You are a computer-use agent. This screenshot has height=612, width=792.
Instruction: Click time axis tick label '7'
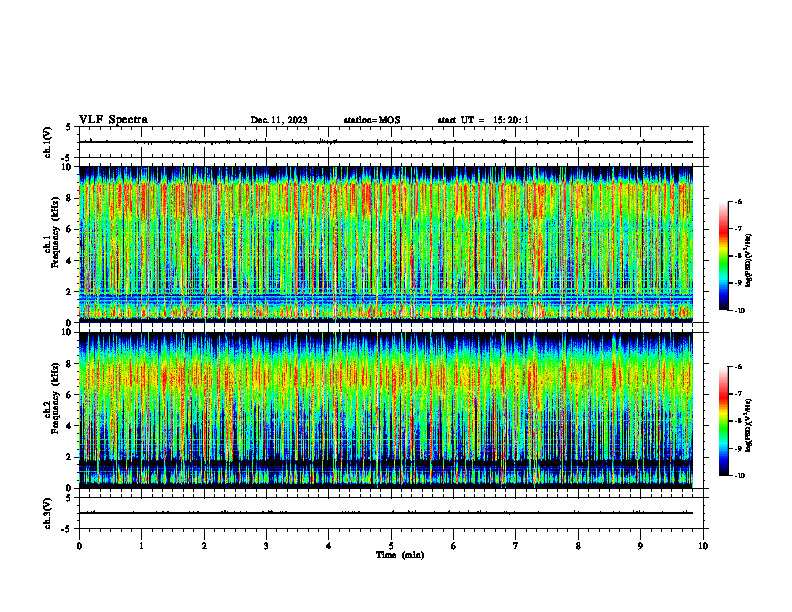516,546
